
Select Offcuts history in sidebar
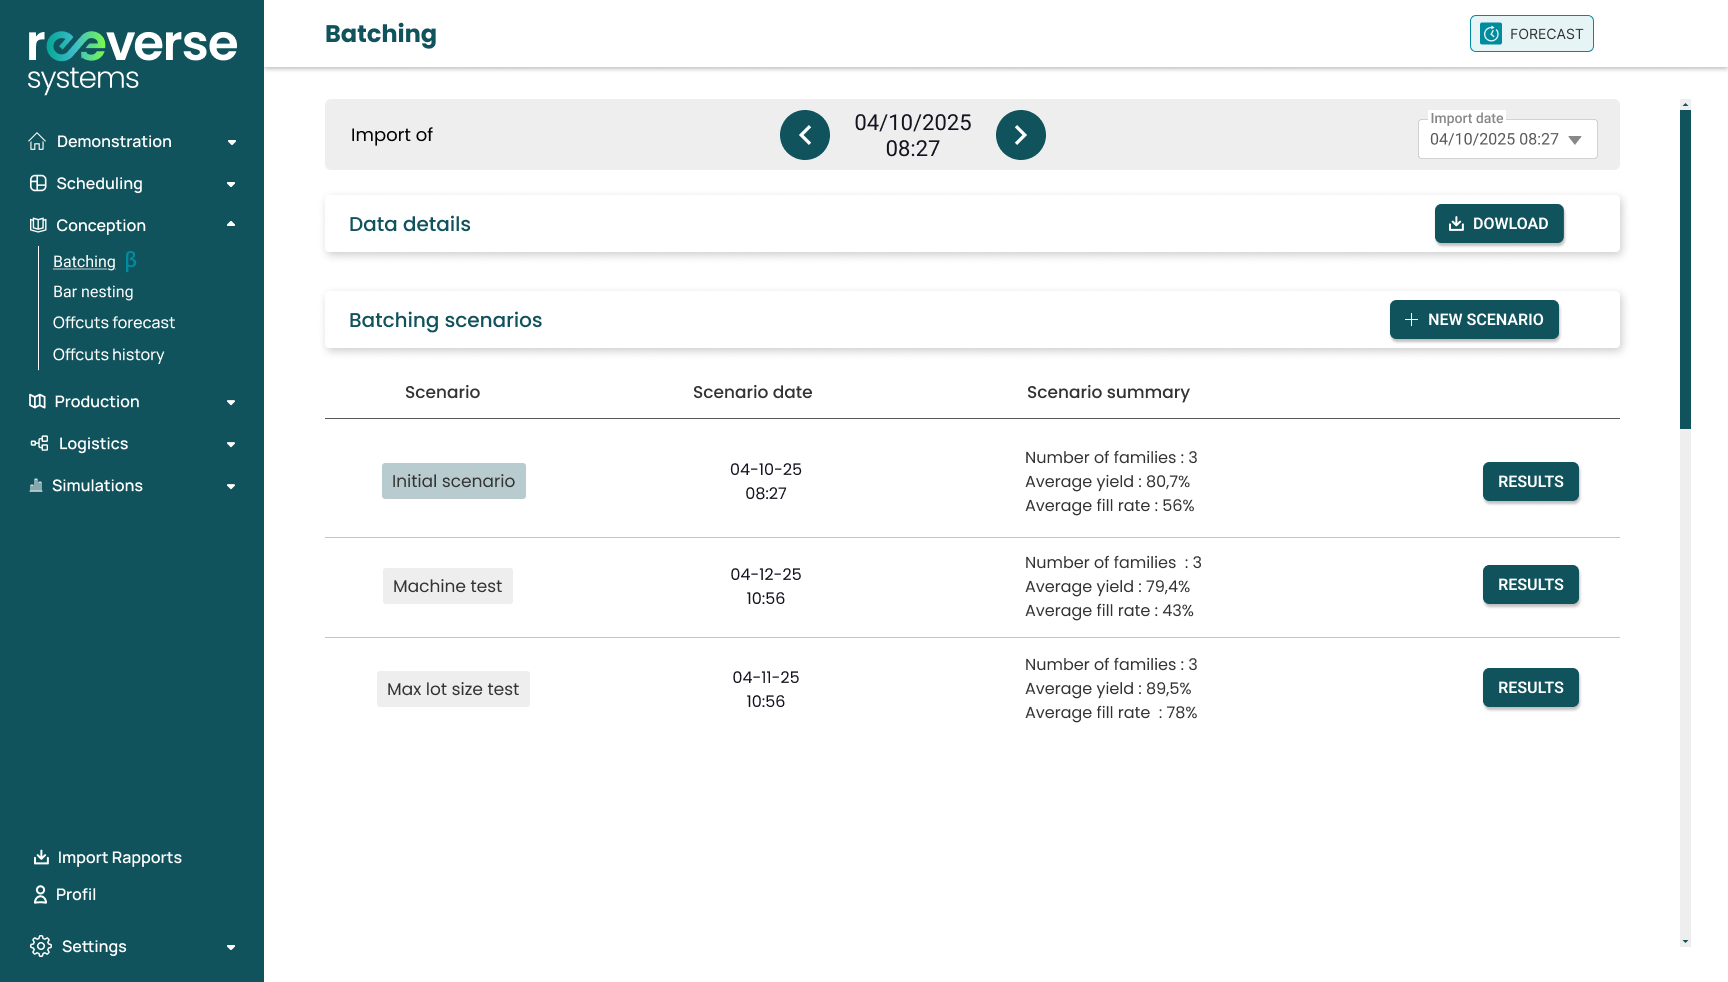pos(108,355)
